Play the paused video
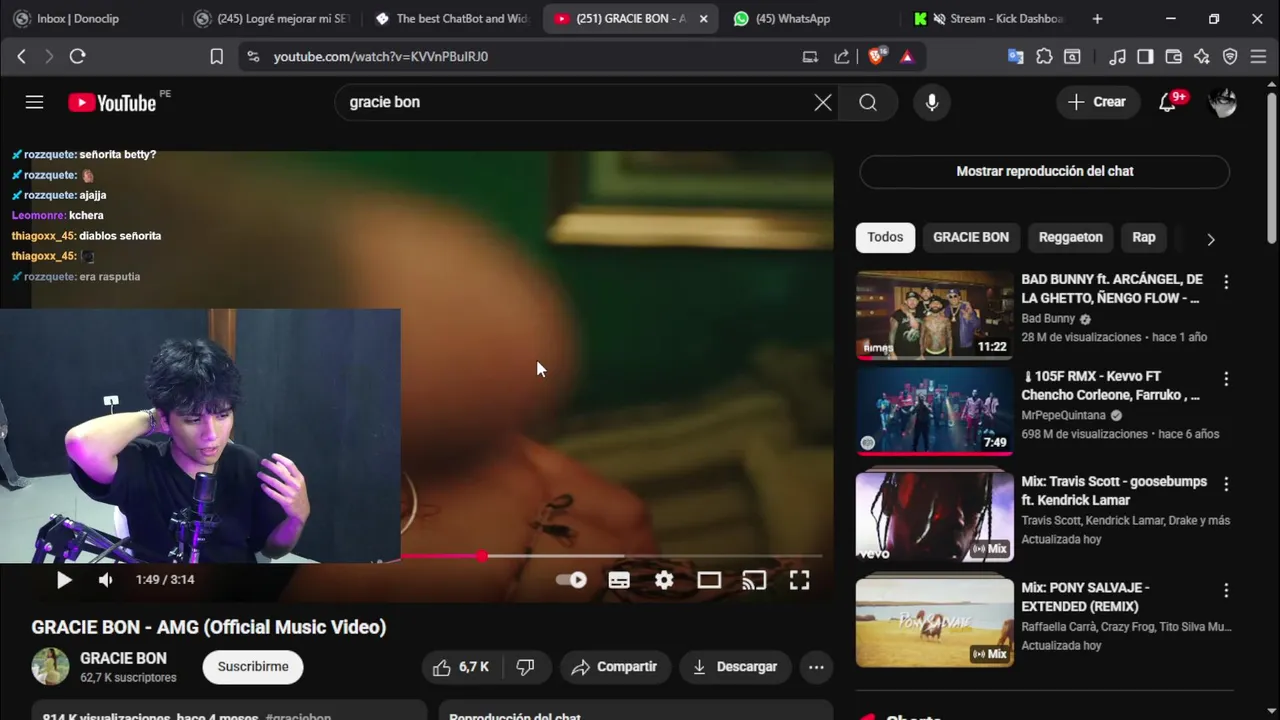1280x720 pixels. (x=63, y=580)
